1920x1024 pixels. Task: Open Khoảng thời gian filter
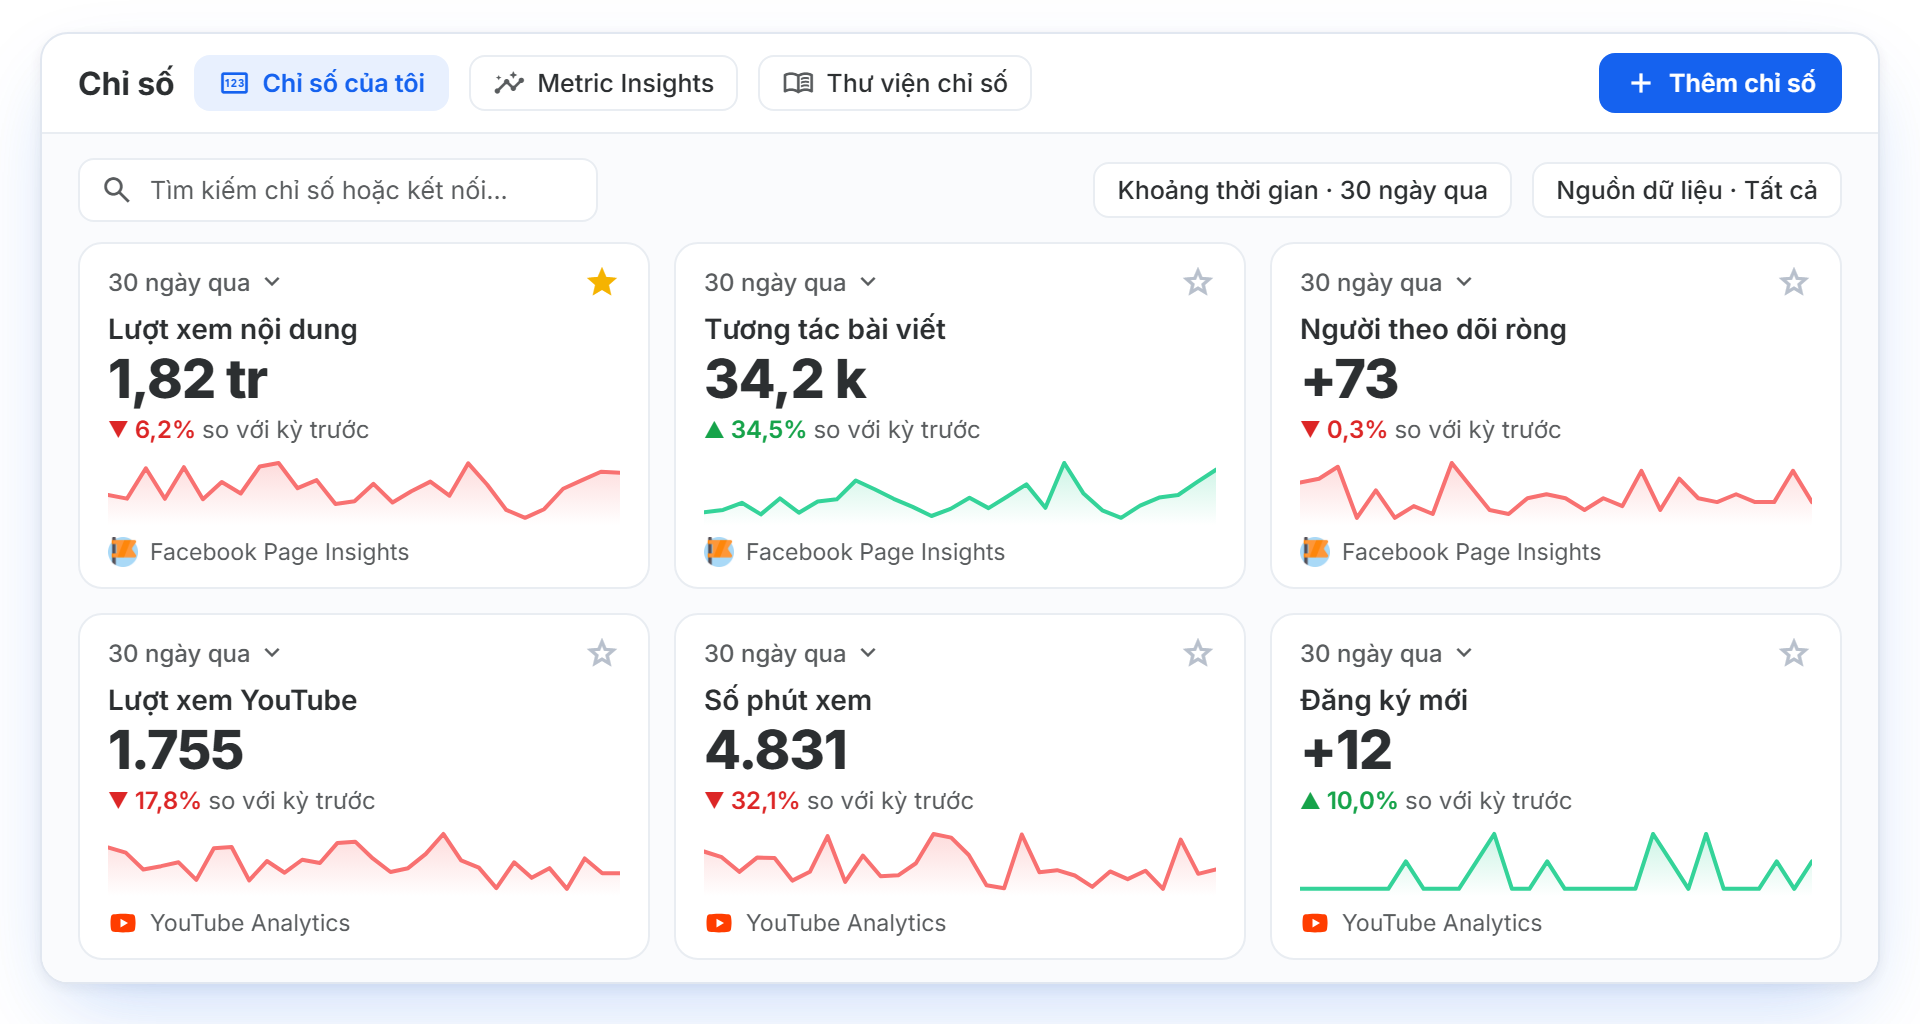[1302, 190]
